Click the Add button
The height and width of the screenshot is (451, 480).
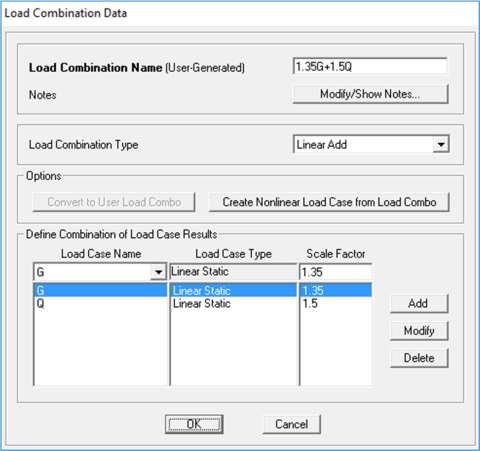pyautogui.click(x=419, y=303)
